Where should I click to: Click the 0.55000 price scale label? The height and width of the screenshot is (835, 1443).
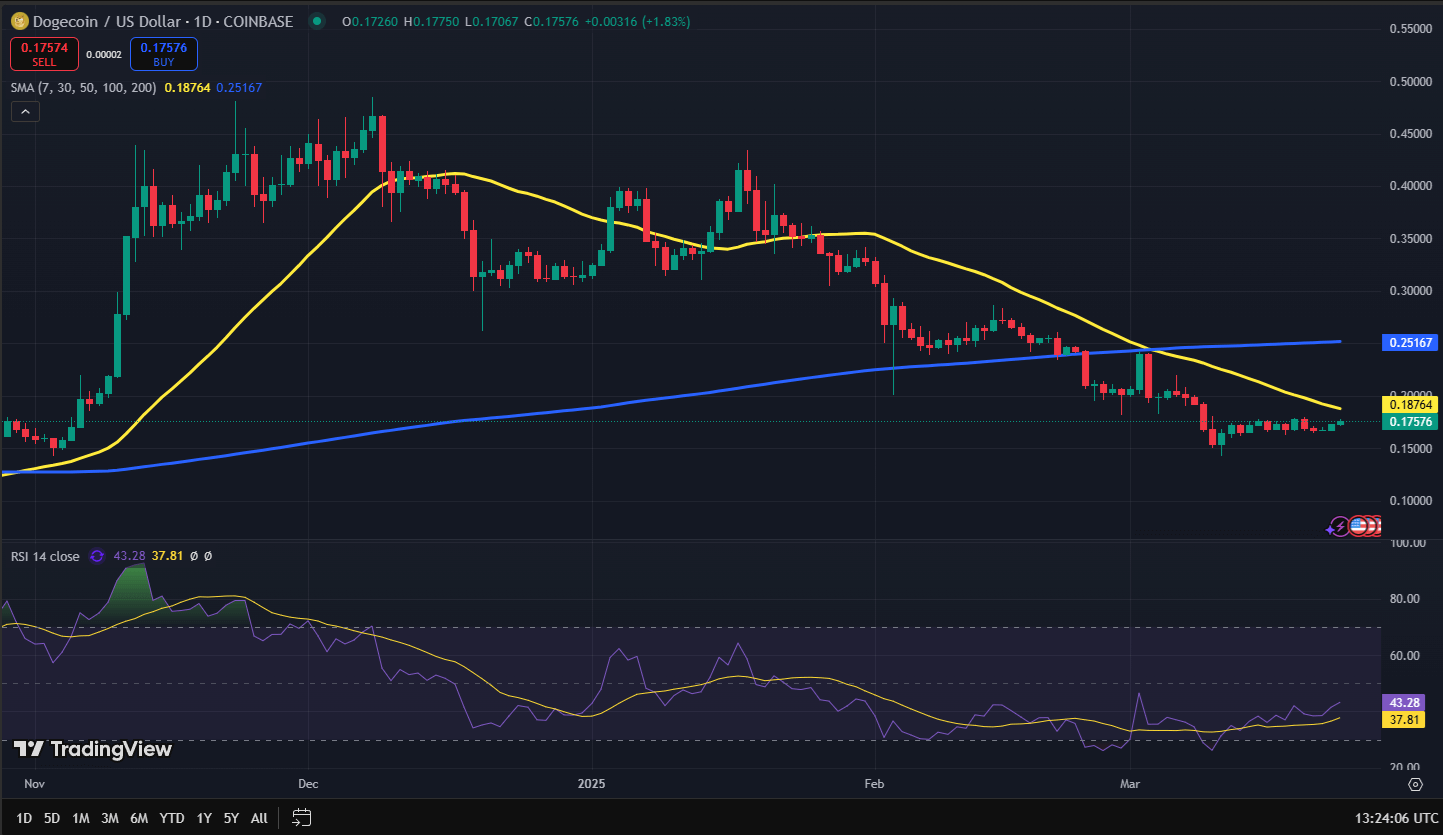click(1410, 29)
